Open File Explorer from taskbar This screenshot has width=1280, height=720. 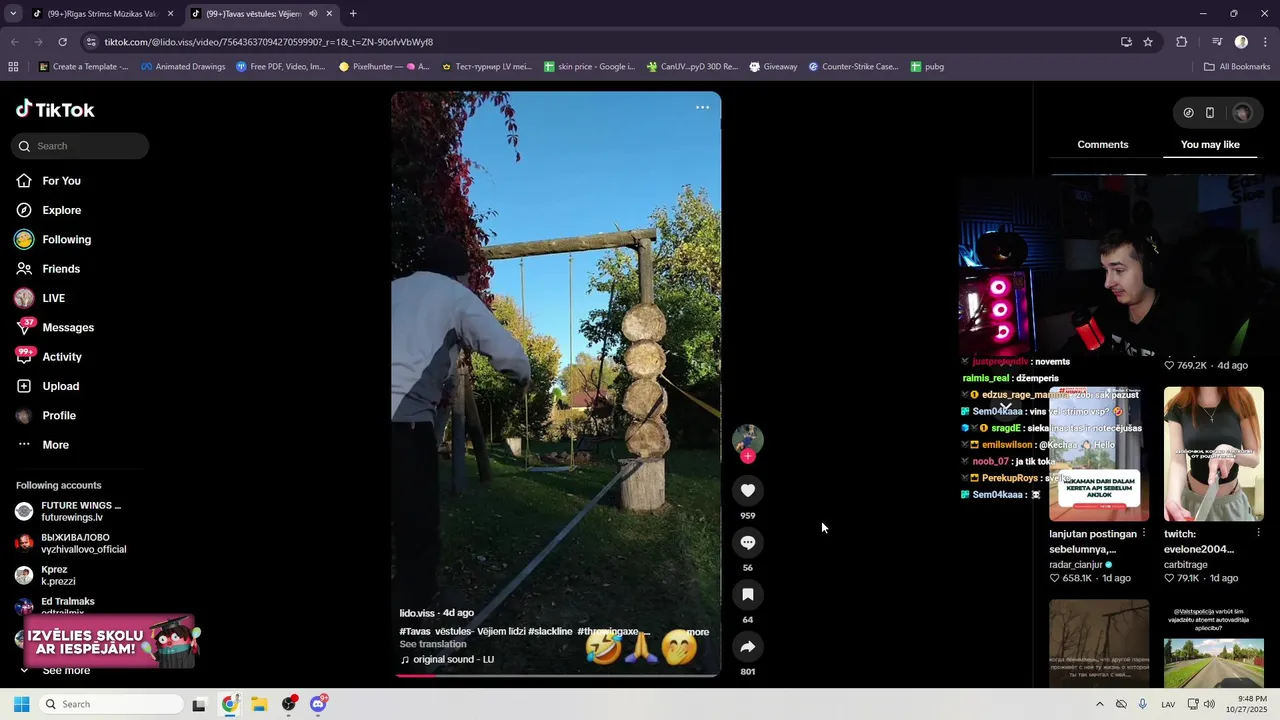(x=259, y=704)
